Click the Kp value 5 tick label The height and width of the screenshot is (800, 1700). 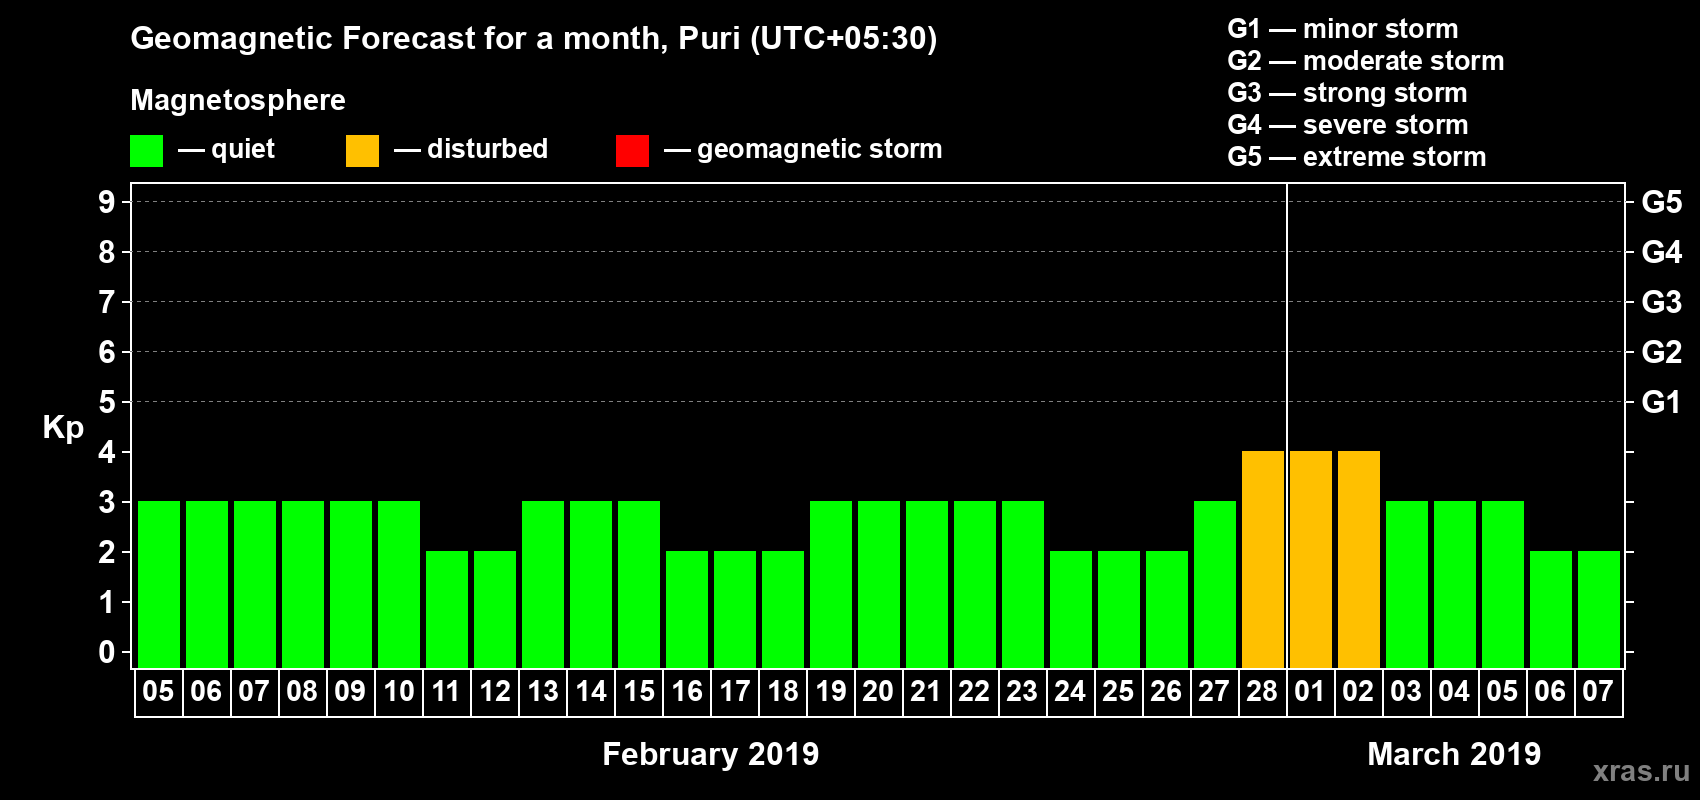pyautogui.click(x=107, y=402)
